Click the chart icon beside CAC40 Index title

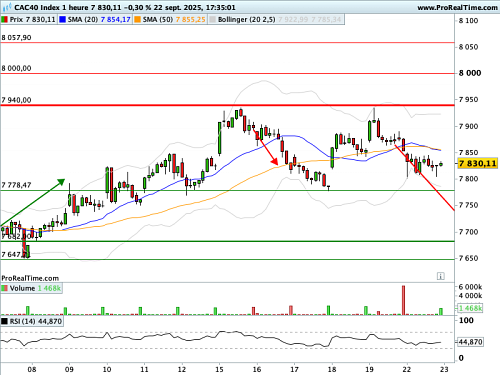click(x=7, y=7)
